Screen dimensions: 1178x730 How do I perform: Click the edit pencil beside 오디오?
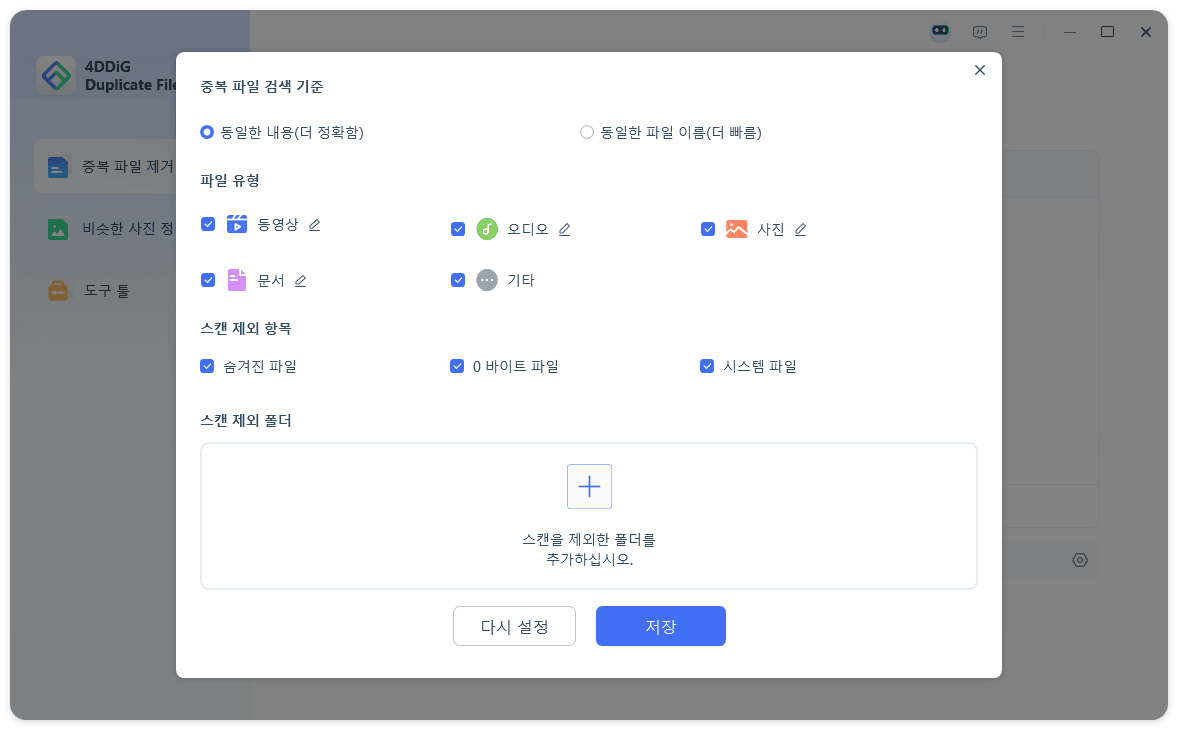coord(564,229)
